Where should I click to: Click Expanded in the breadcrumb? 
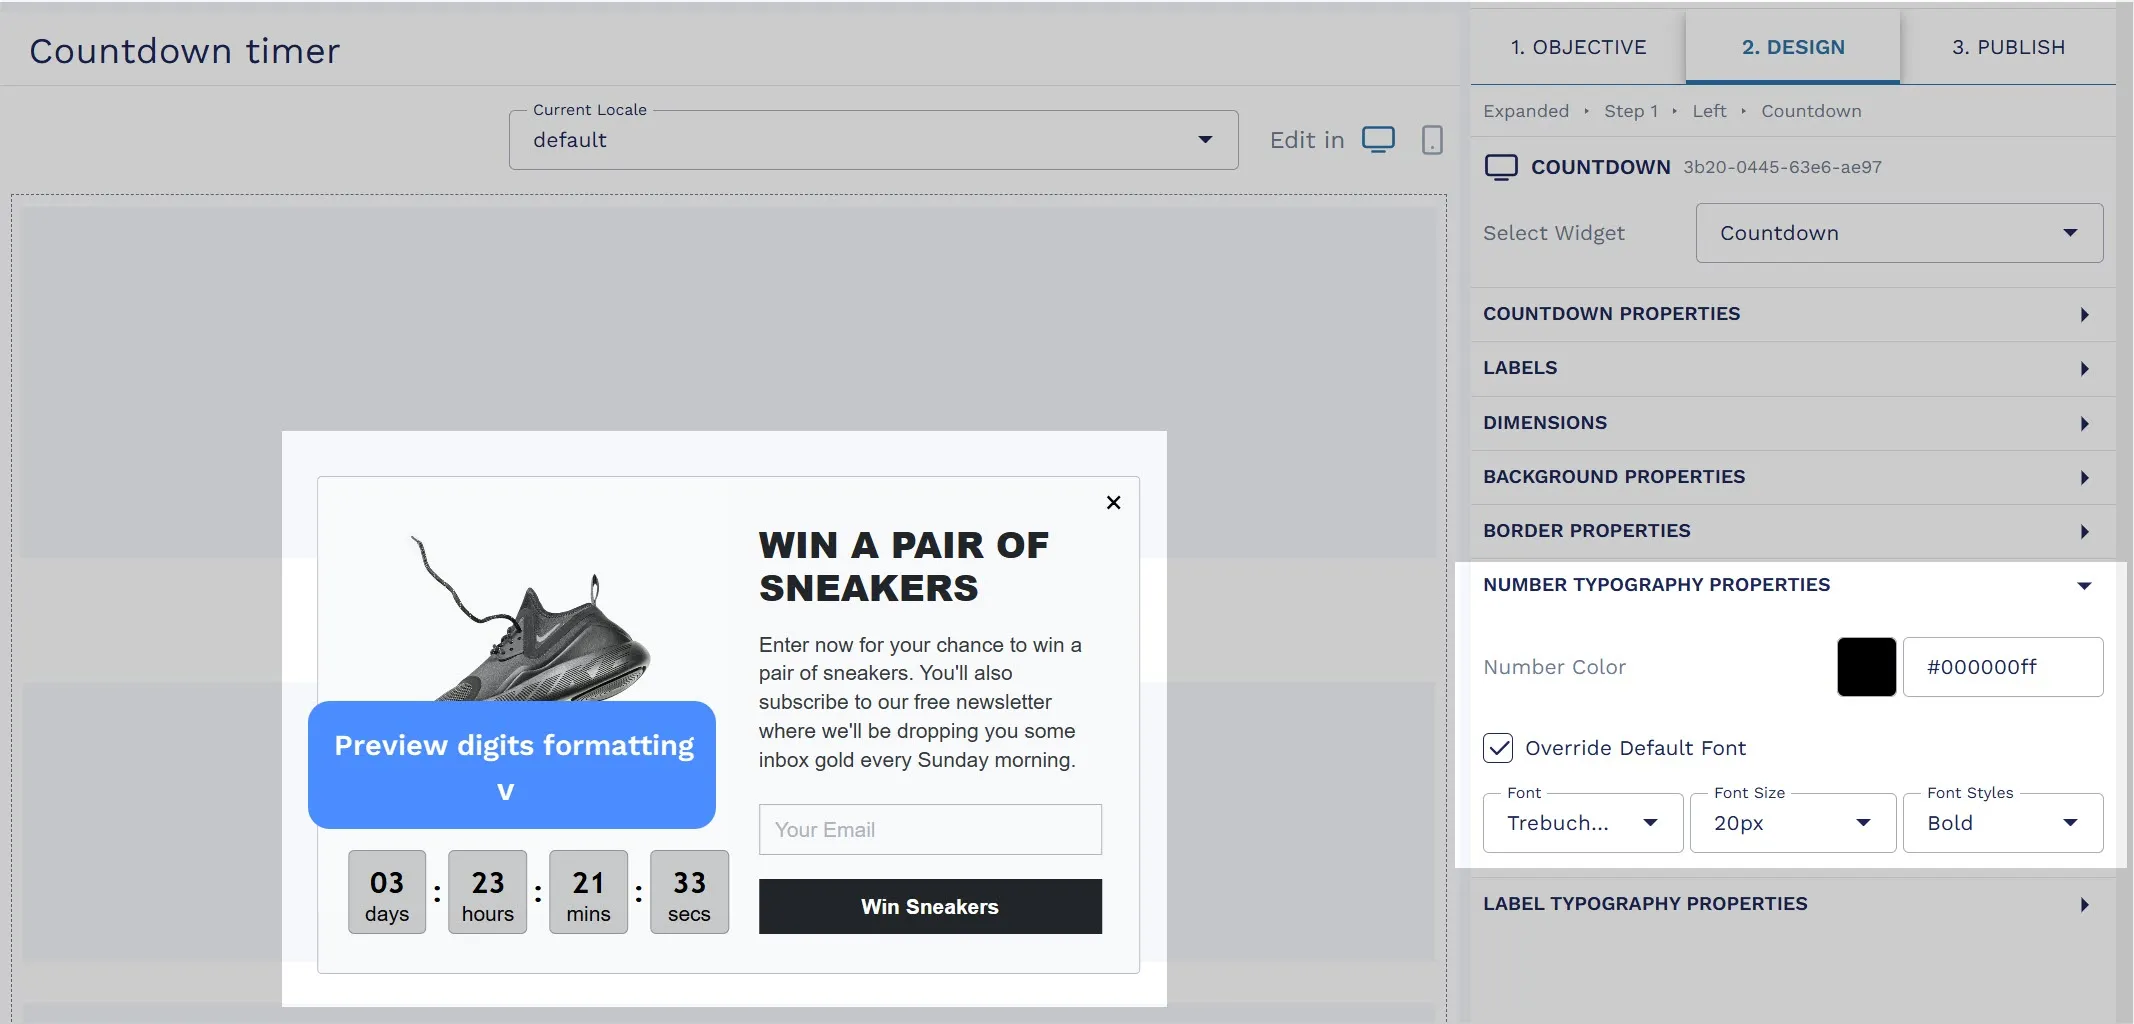tap(1526, 111)
